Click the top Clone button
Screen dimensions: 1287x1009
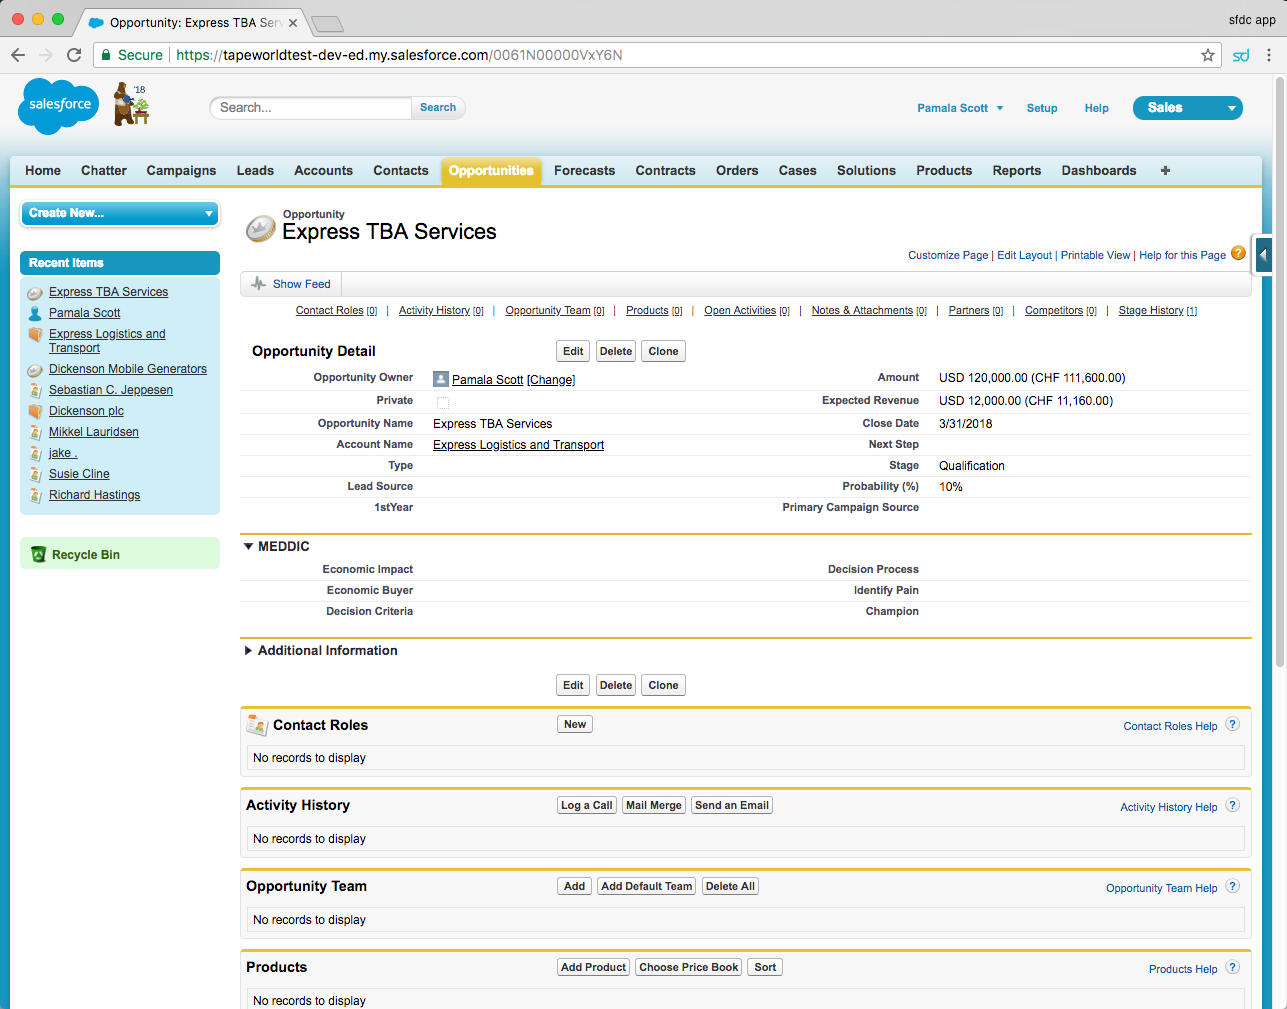pyautogui.click(x=663, y=351)
